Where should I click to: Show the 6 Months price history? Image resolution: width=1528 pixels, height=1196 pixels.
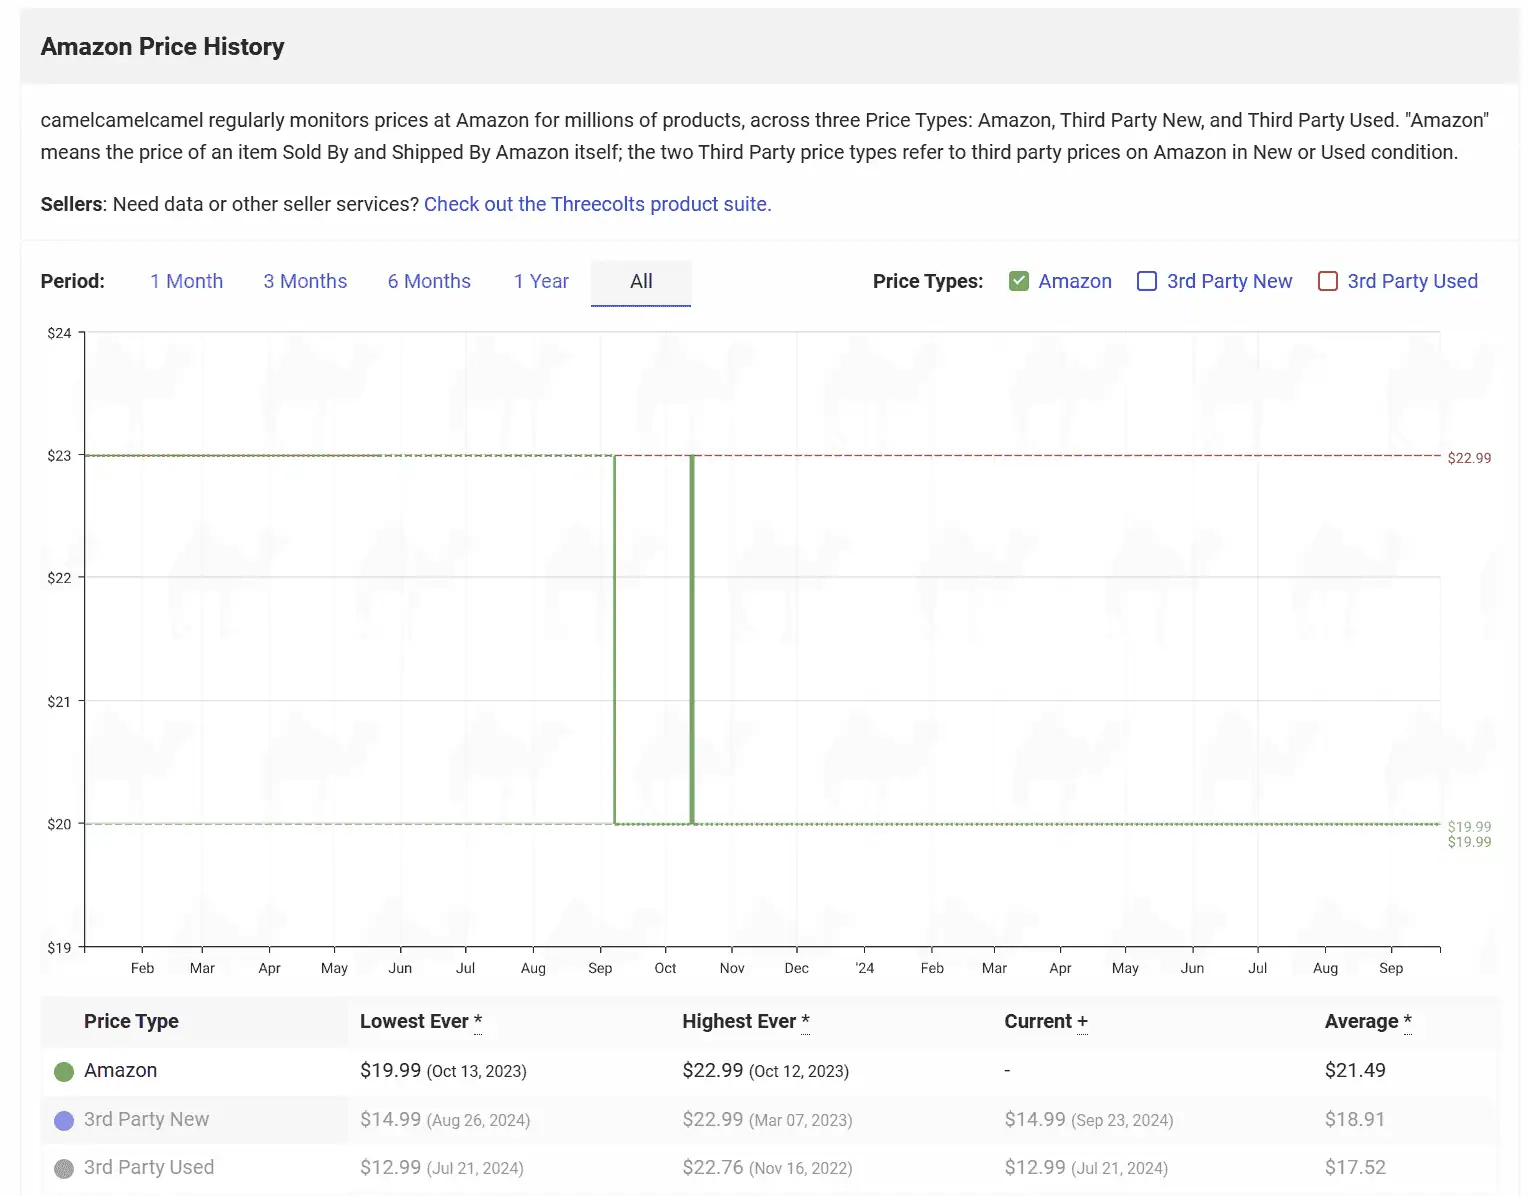pyautogui.click(x=429, y=281)
